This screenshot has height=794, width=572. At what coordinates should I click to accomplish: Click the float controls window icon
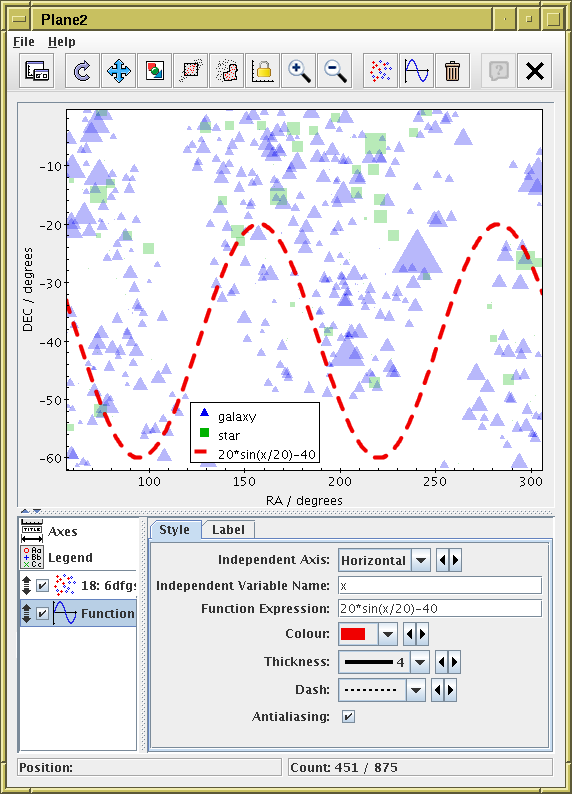(x=37, y=71)
